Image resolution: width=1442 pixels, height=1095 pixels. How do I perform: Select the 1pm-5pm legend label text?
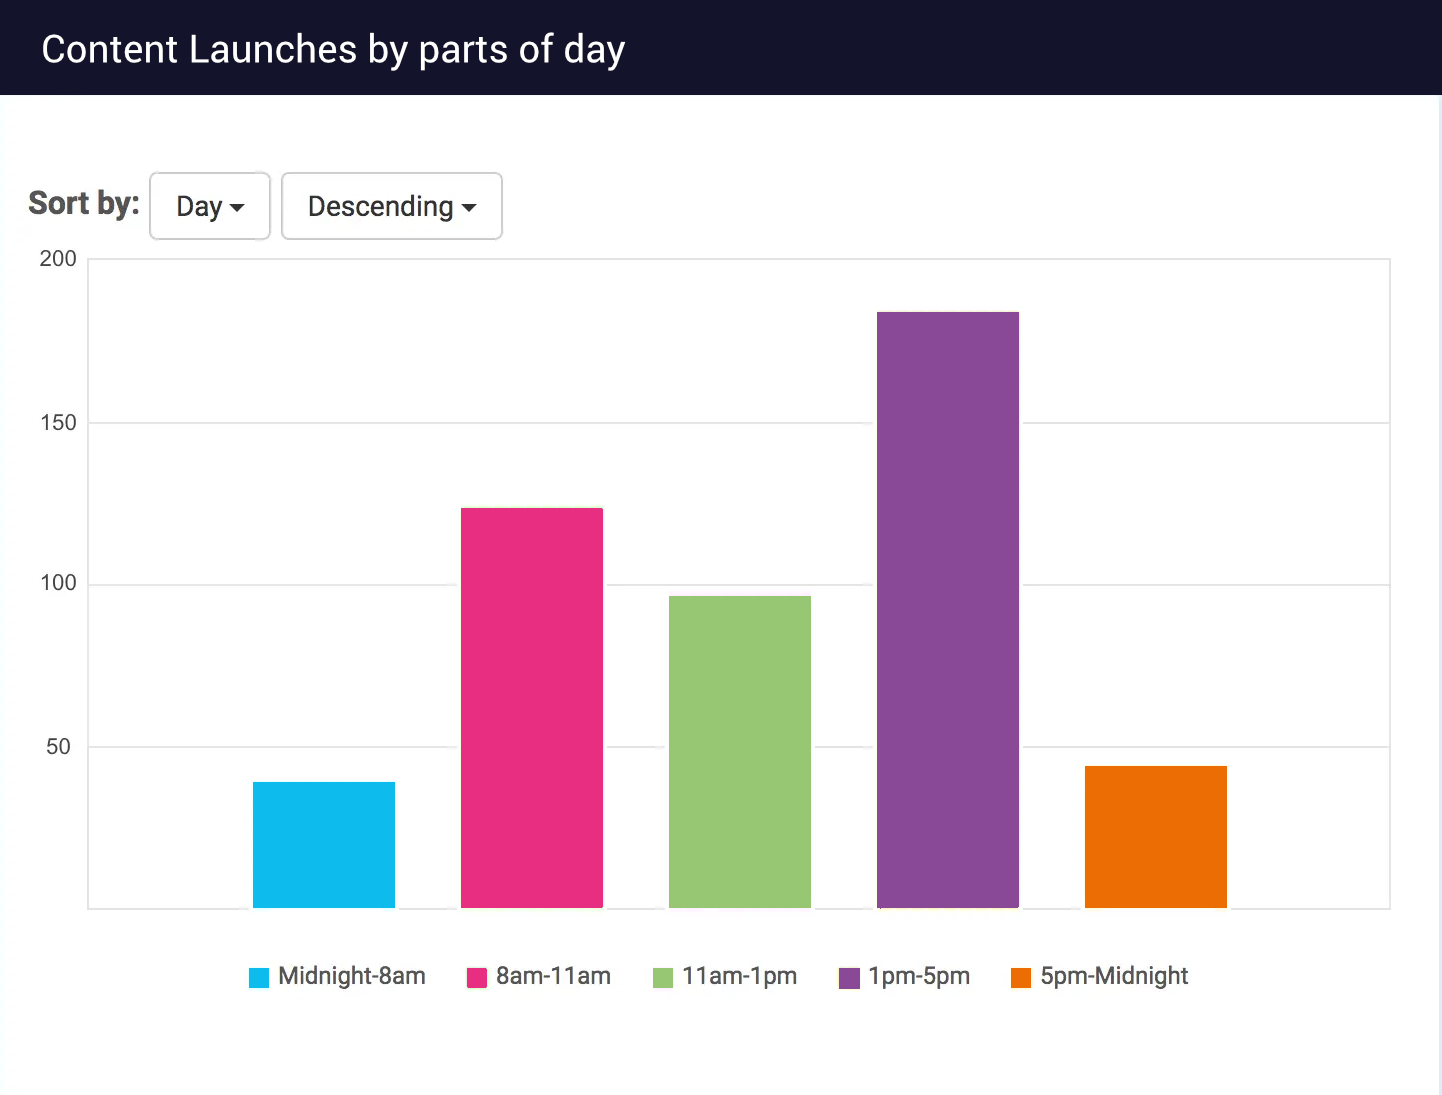(x=917, y=976)
